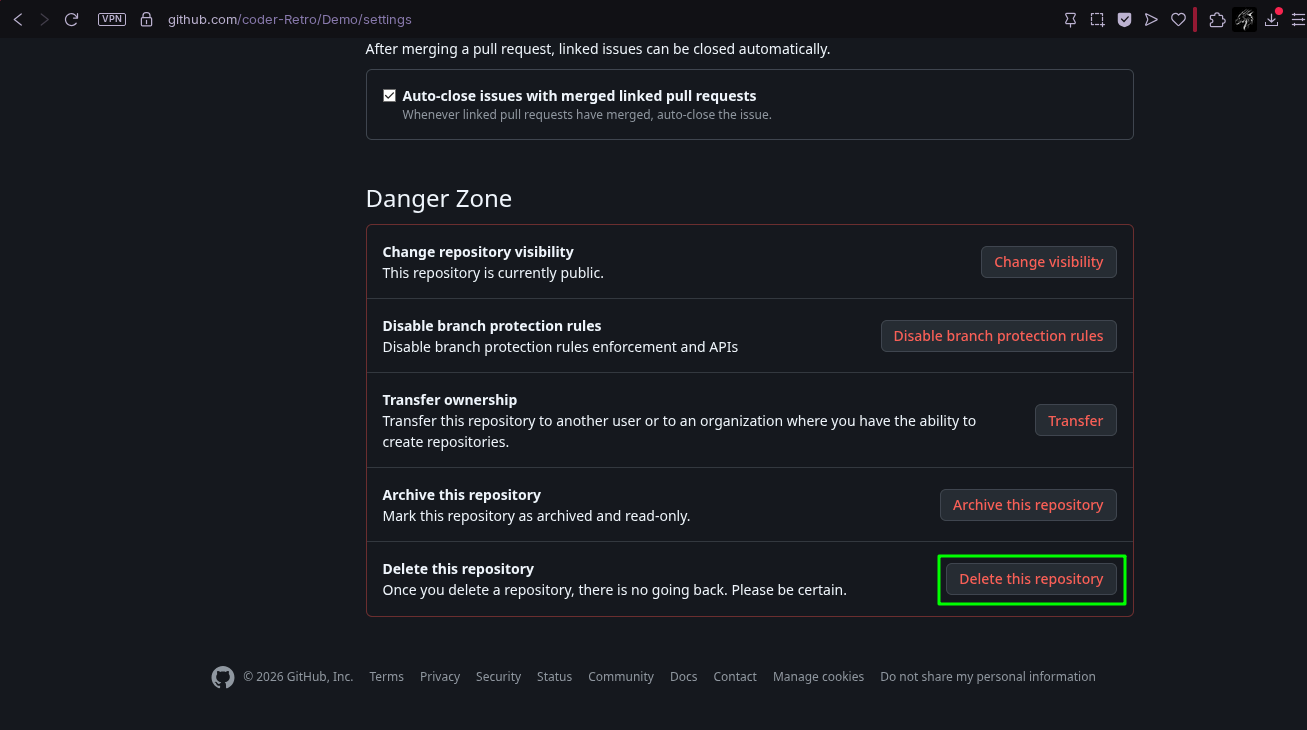Open the snapshot selection tool icon
The height and width of the screenshot is (730, 1307).
tap(1097, 19)
